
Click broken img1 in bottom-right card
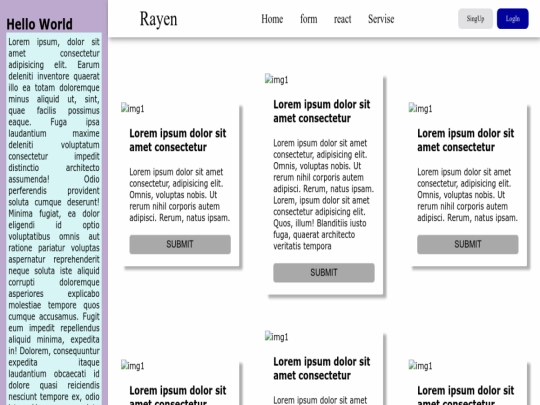pos(420,365)
